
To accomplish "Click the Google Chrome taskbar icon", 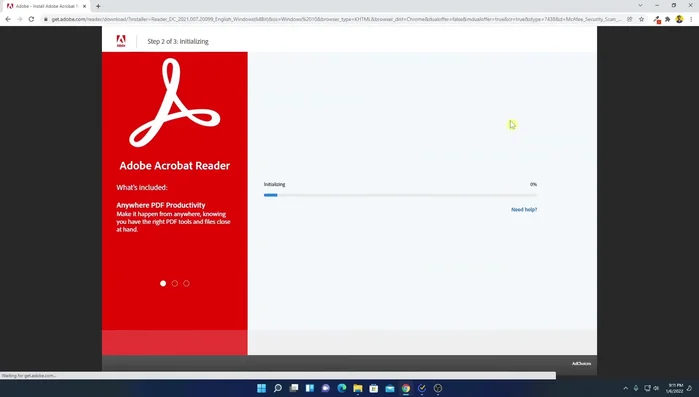I will (406, 388).
